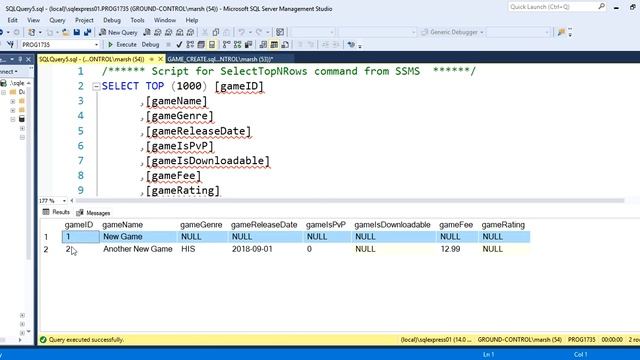
Task: Collapse the Da folder tree node
Action: (x=4, y=92)
